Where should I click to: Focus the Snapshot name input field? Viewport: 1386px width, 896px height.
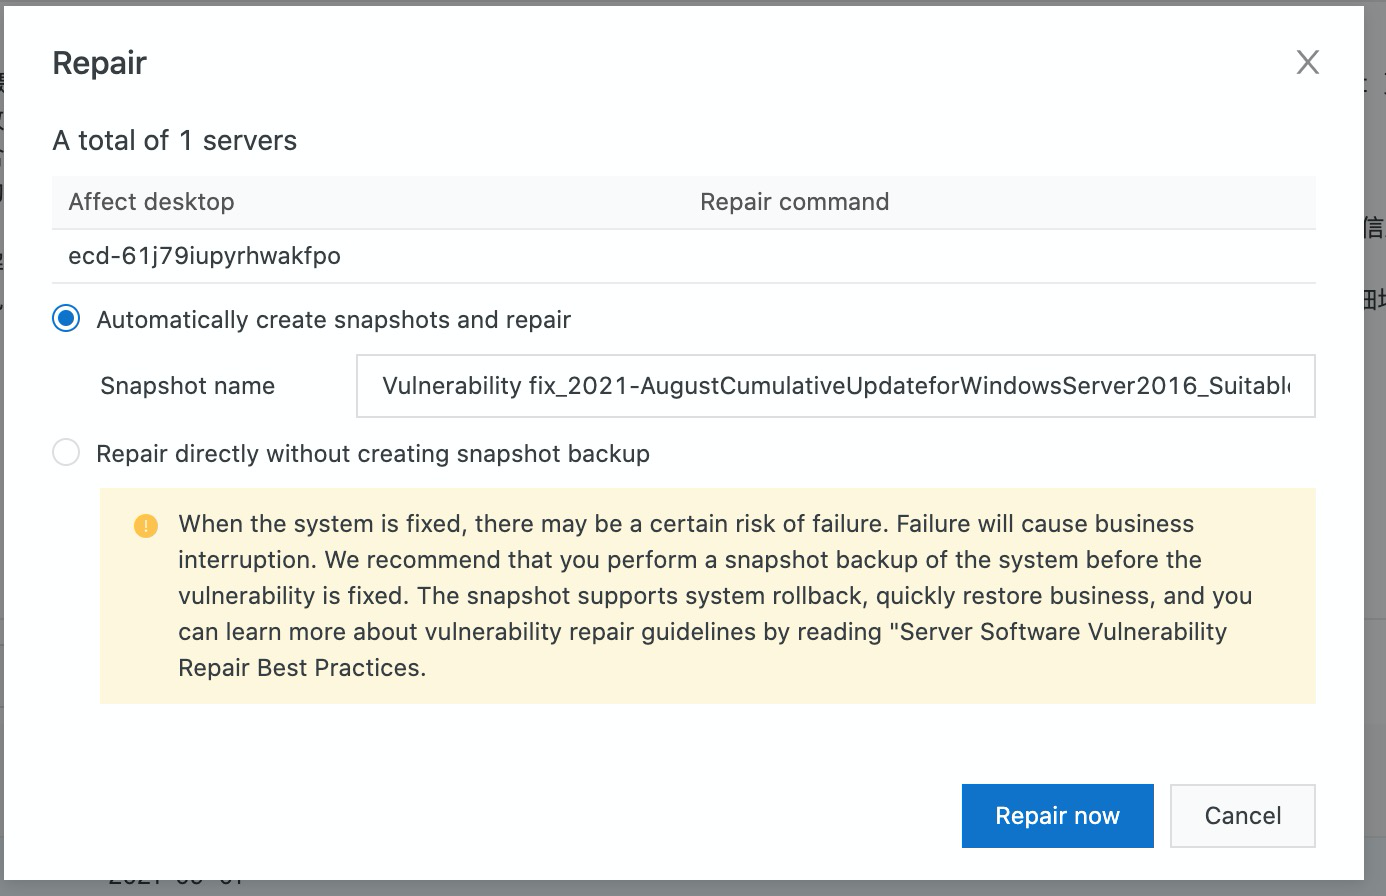835,386
